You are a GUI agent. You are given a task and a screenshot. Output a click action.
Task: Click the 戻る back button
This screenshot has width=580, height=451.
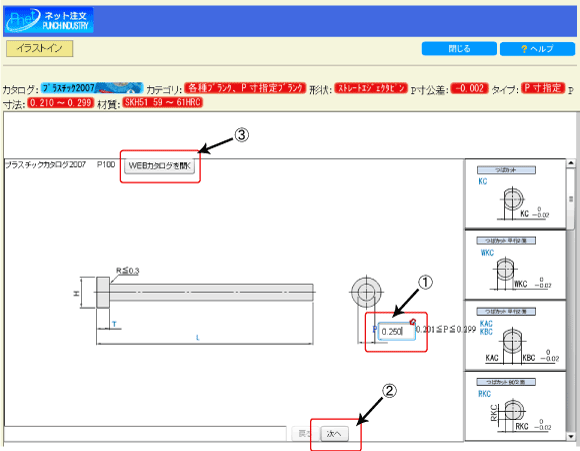coord(304,433)
